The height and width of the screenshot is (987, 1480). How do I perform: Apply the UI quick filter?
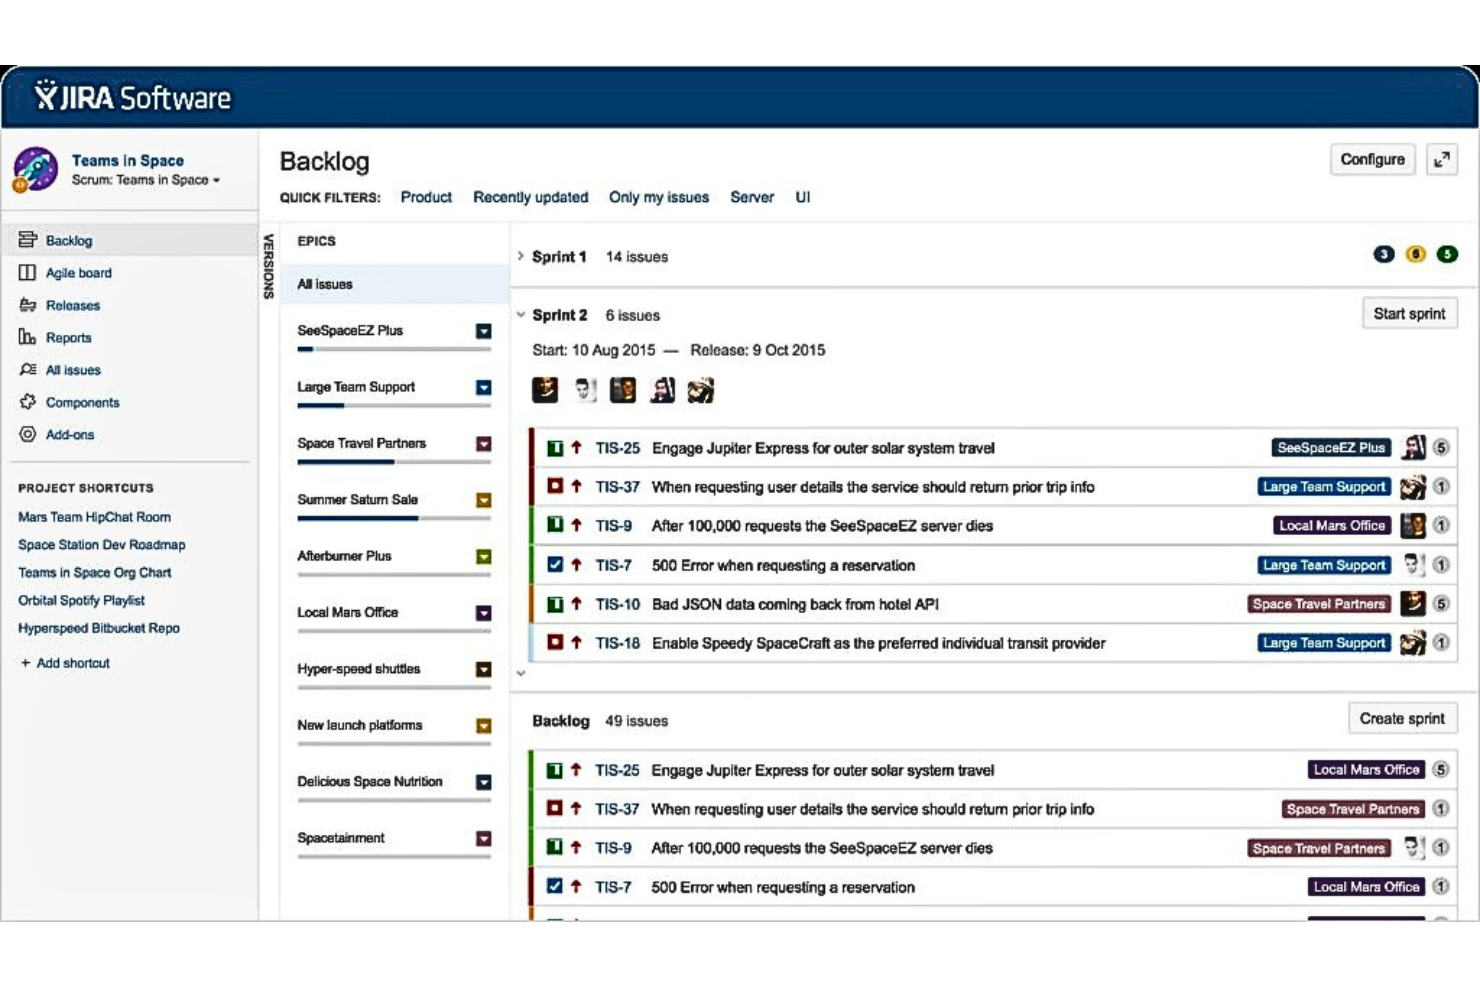(x=803, y=197)
